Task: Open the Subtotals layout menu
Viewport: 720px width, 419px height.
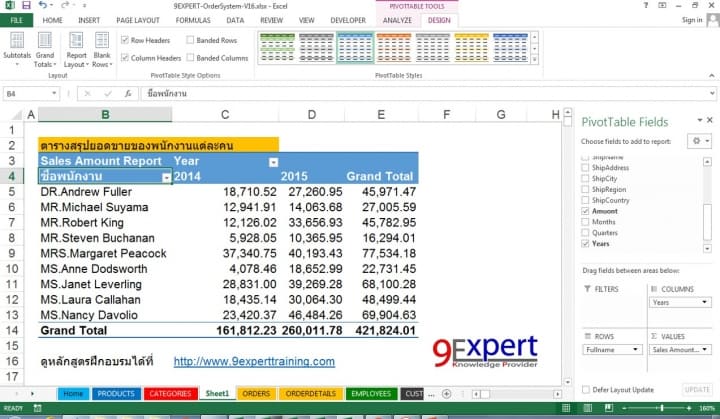Action: [x=17, y=48]
